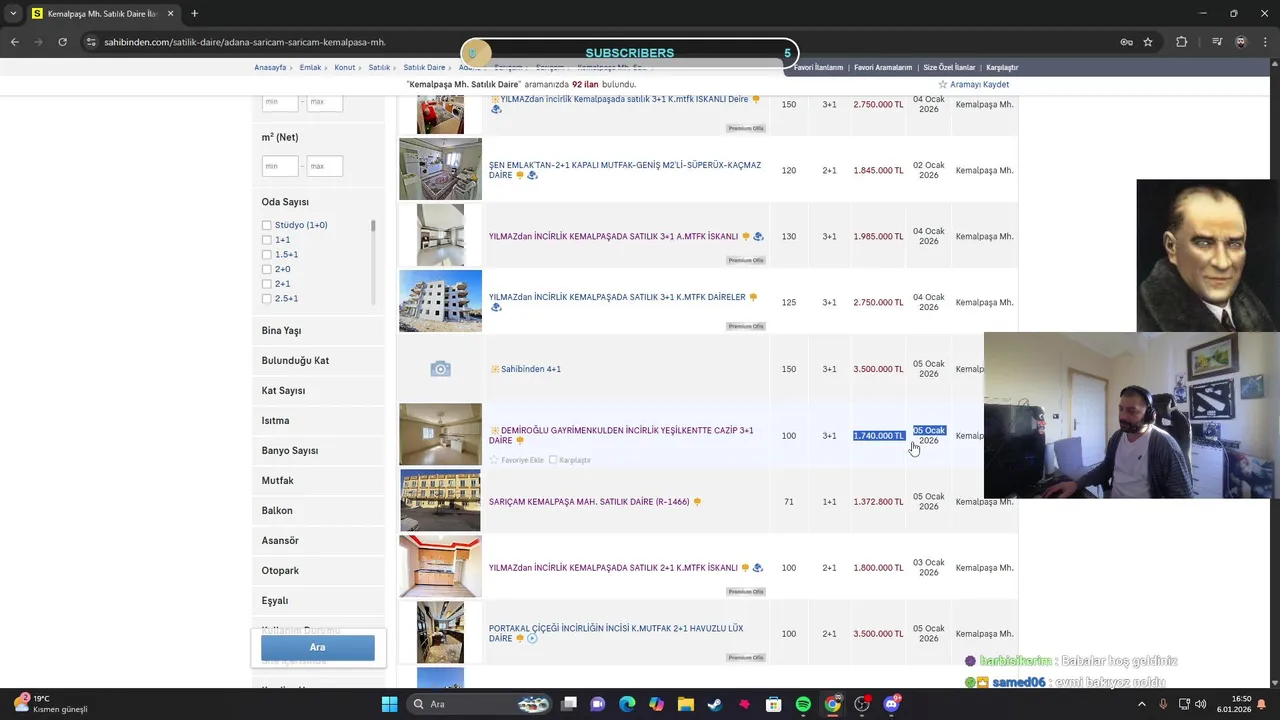Image resolution: width=1280 pixels, height=720 pixels.
Task: Check the Stüdyo (1+0) room option
Action: [267, 225]
